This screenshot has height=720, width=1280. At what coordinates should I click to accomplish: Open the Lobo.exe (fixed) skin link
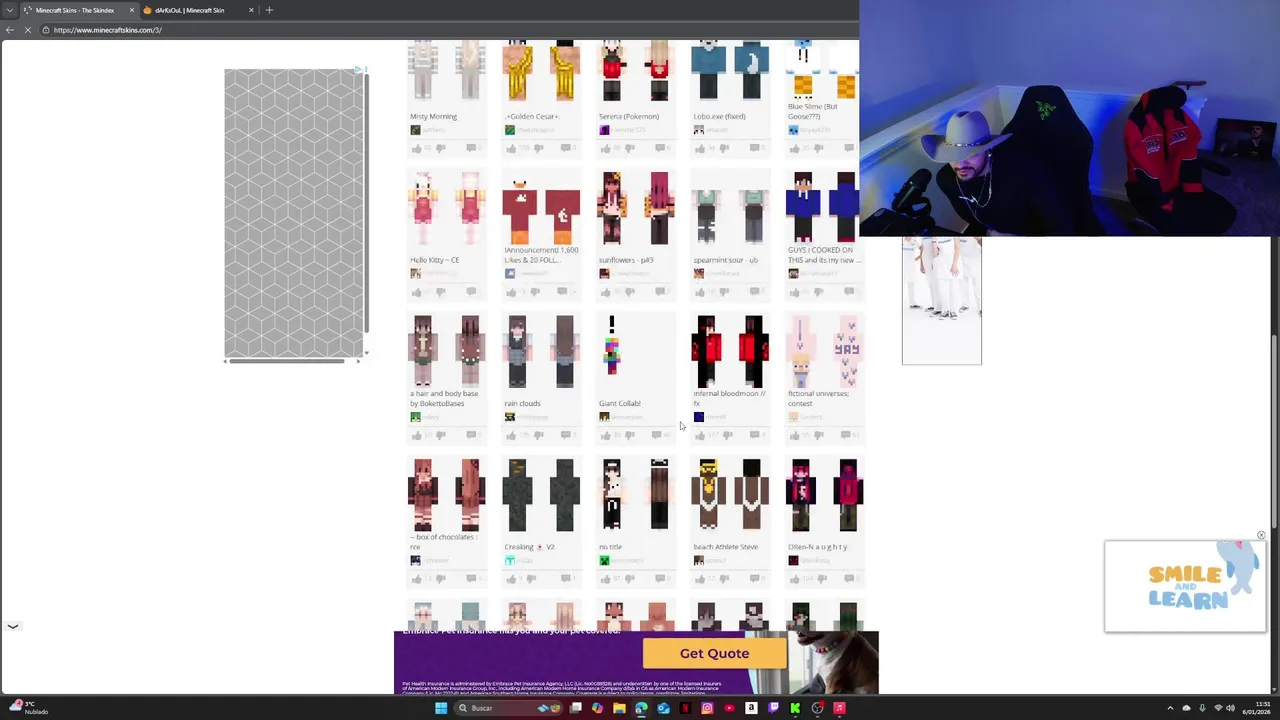pos(719,116)
